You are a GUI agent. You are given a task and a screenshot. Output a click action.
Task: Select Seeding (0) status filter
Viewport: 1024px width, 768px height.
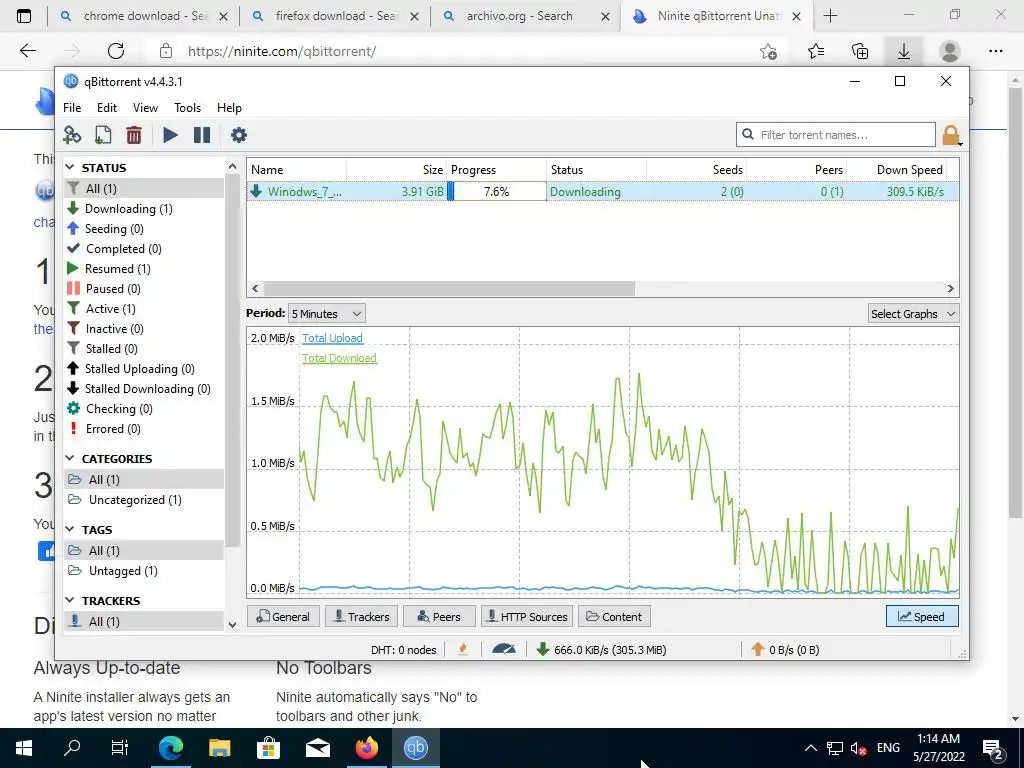point(114,229)
